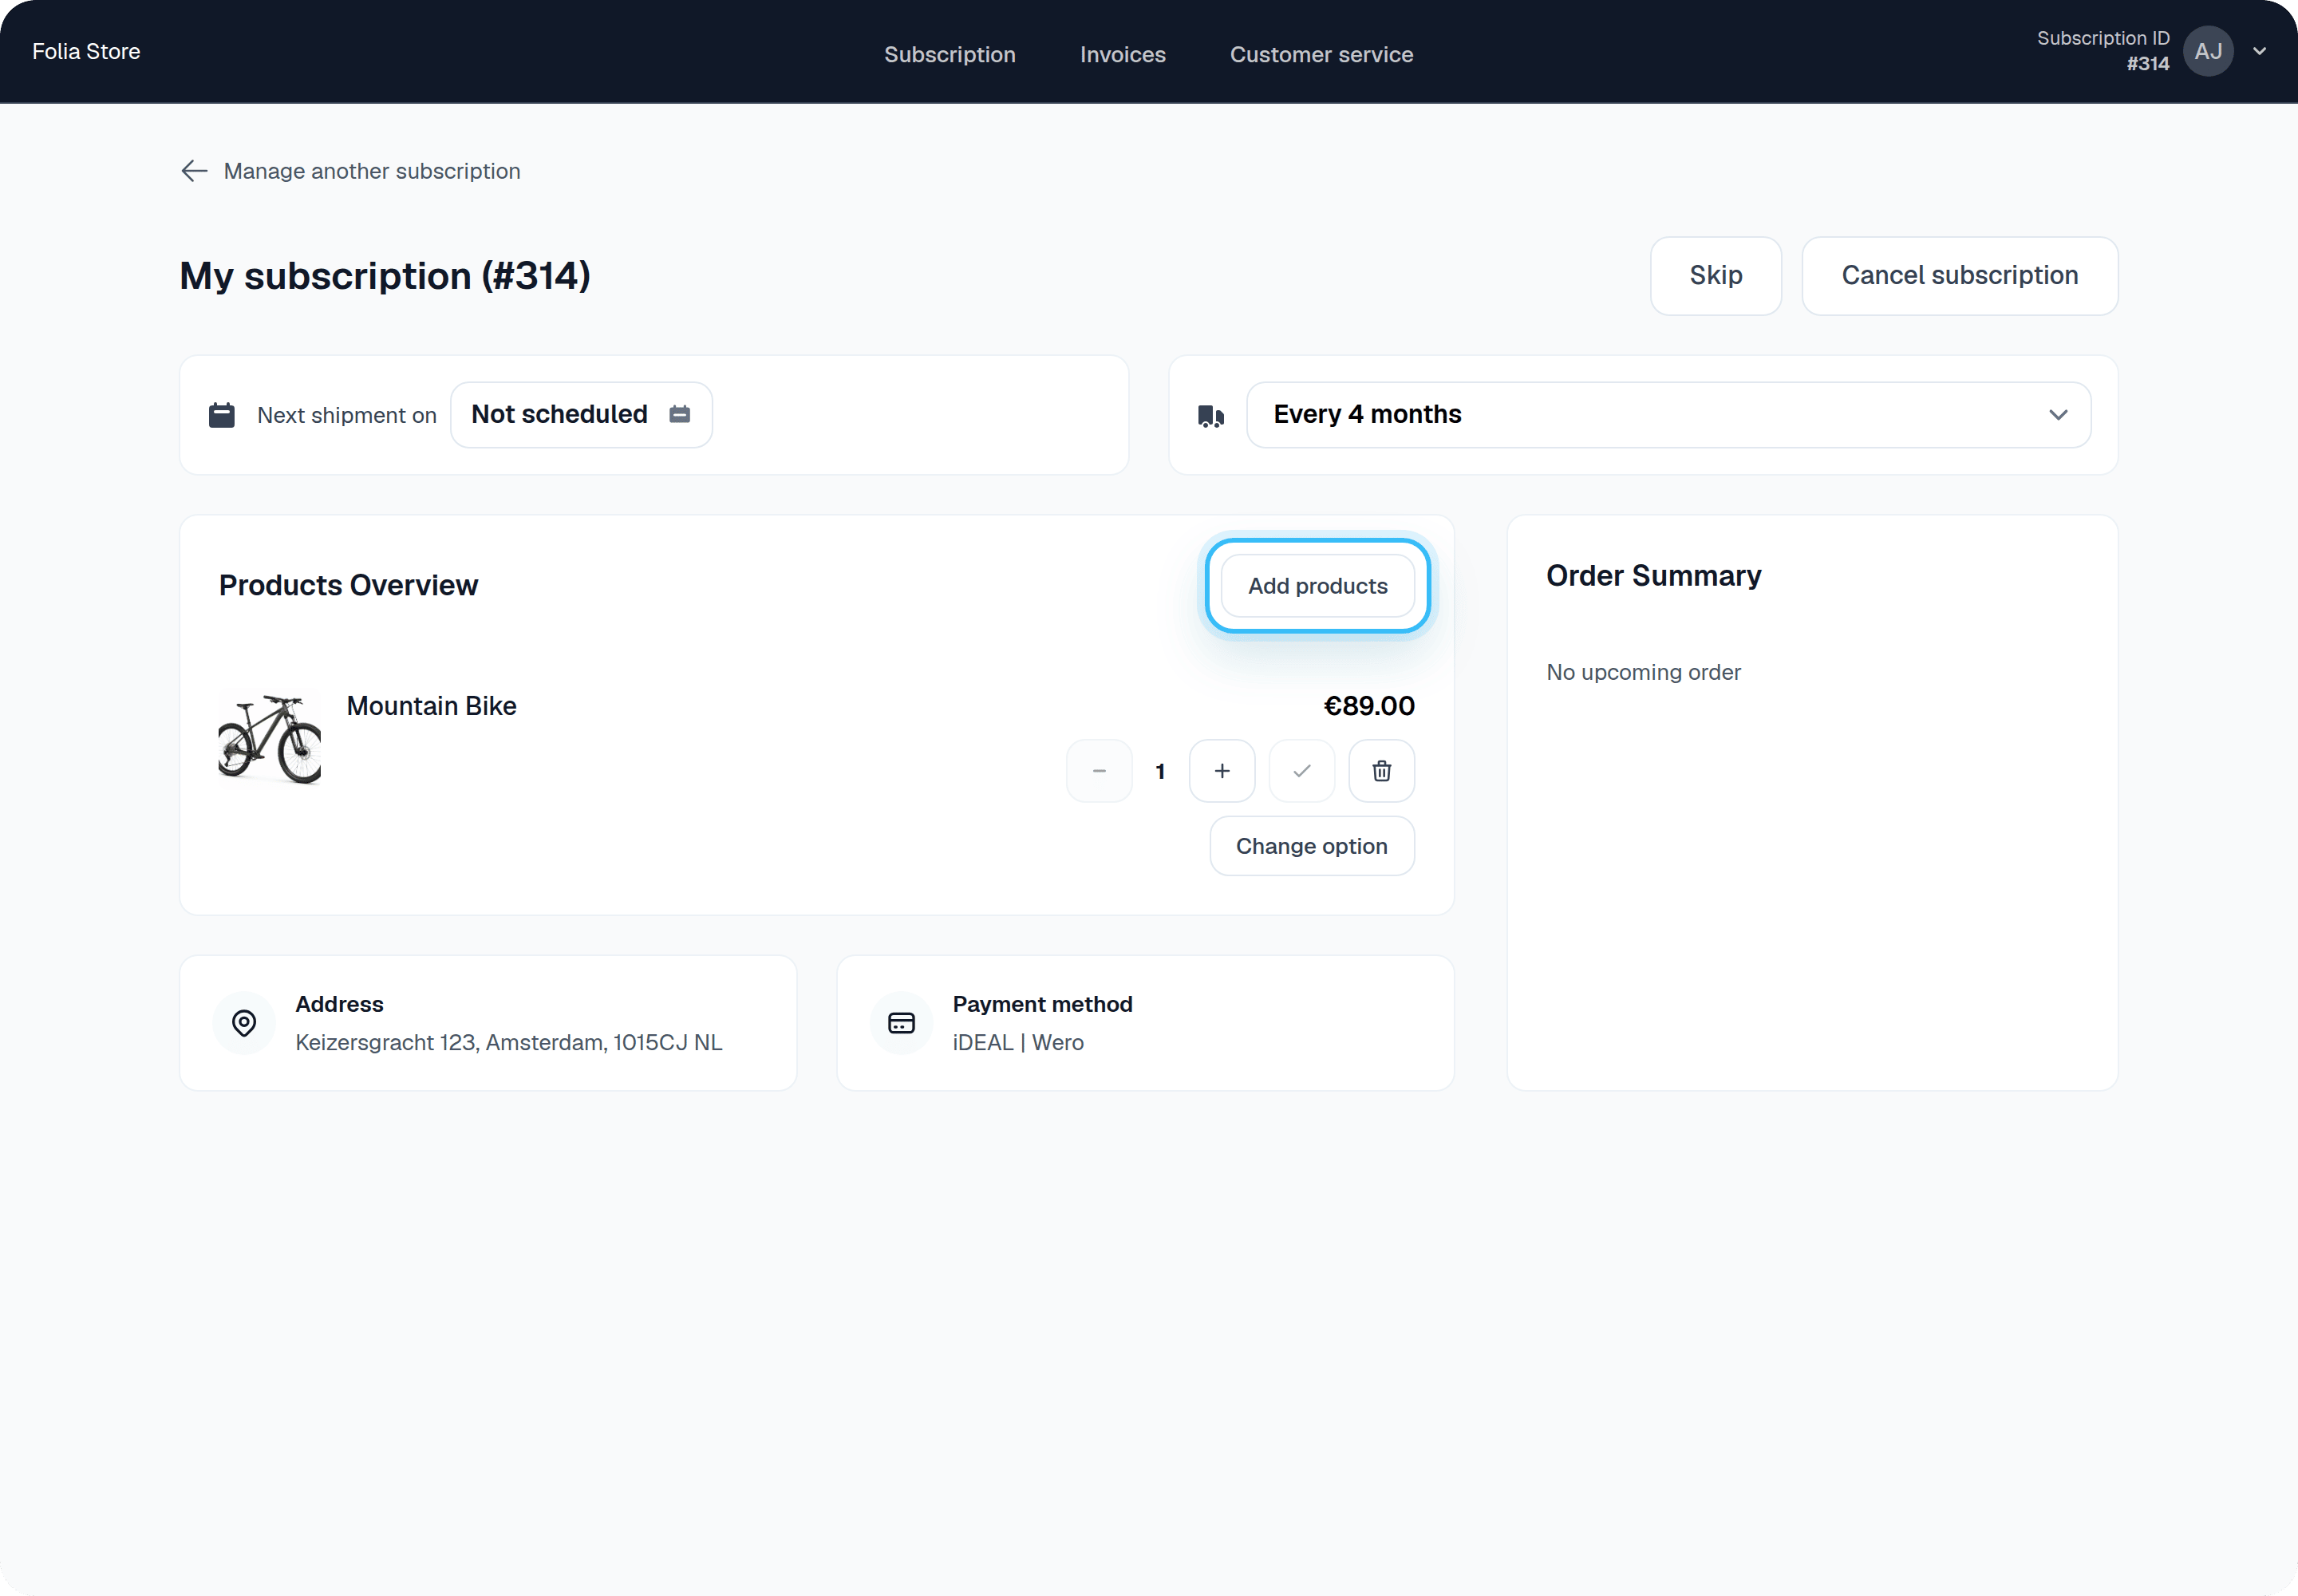Open the Every 4 months frequency dropdown
The width and height of the screenshot is (2298, 1596).
point(1668,415)
